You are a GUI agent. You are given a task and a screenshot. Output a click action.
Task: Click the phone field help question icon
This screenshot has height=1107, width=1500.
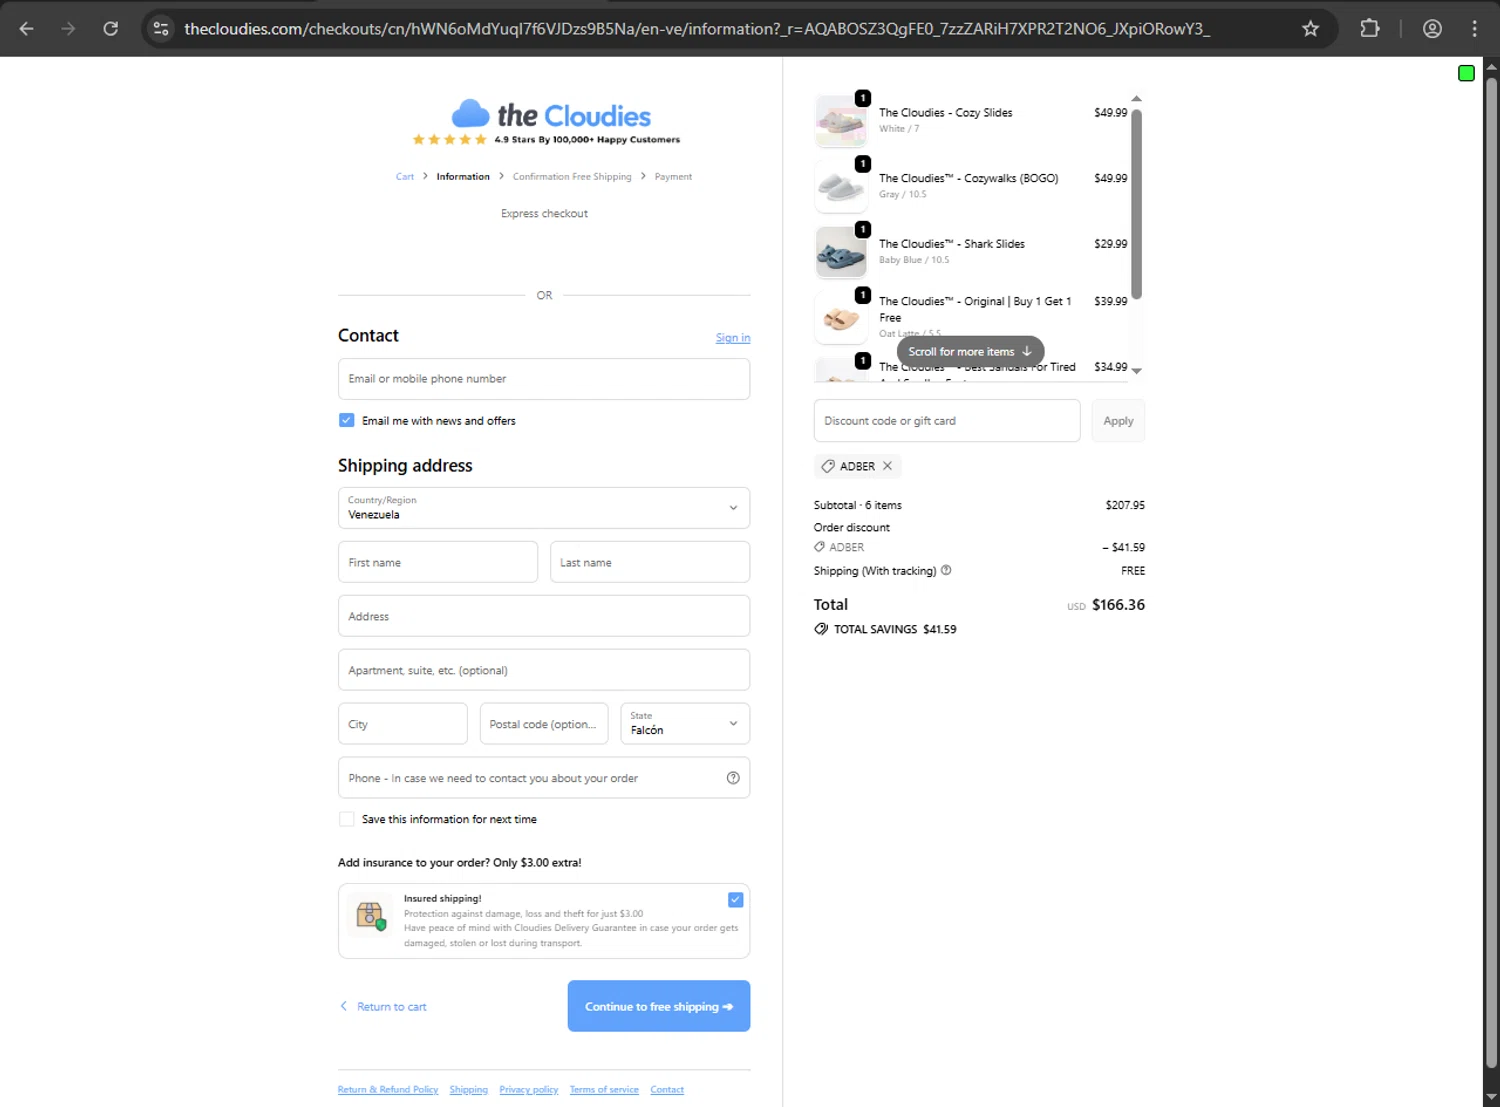click(733, 778)
